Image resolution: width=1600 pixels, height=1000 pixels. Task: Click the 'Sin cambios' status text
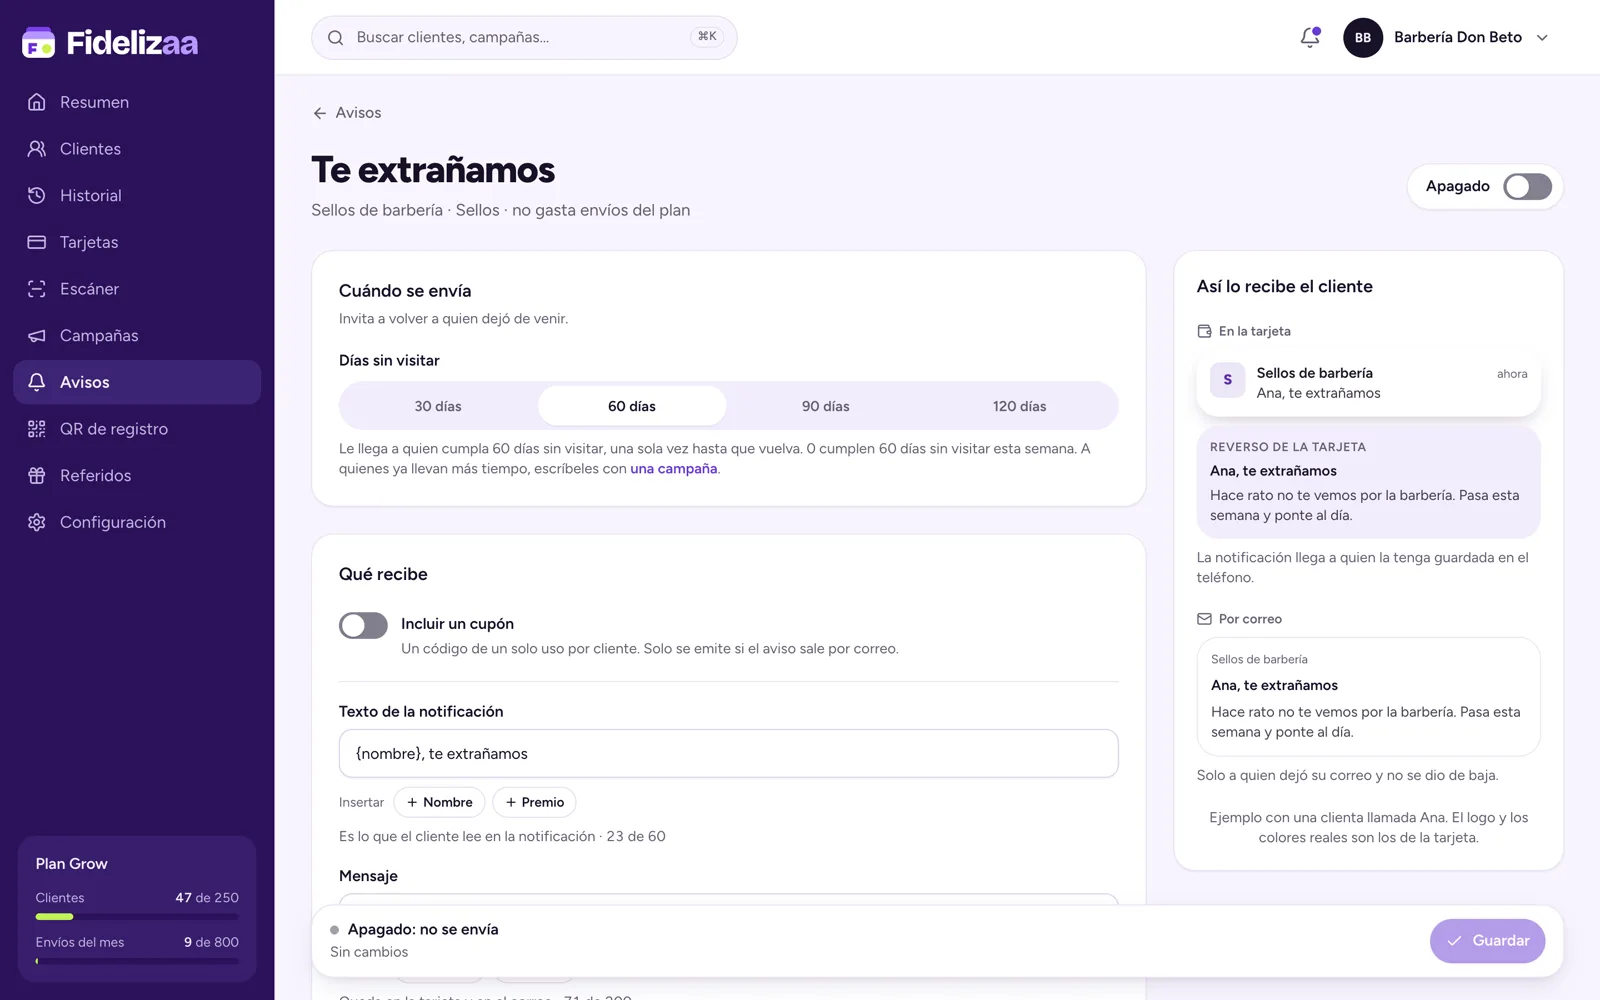(369, 952)
